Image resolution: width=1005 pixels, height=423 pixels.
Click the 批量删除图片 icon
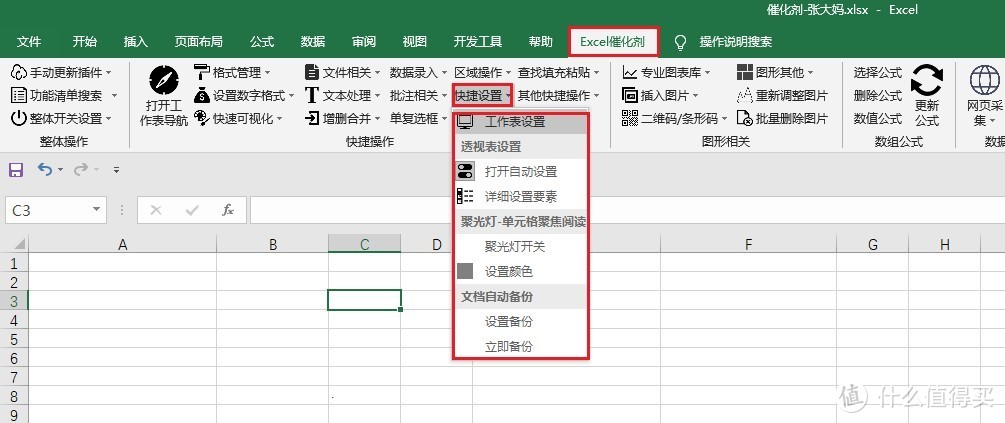click(744, 119)
